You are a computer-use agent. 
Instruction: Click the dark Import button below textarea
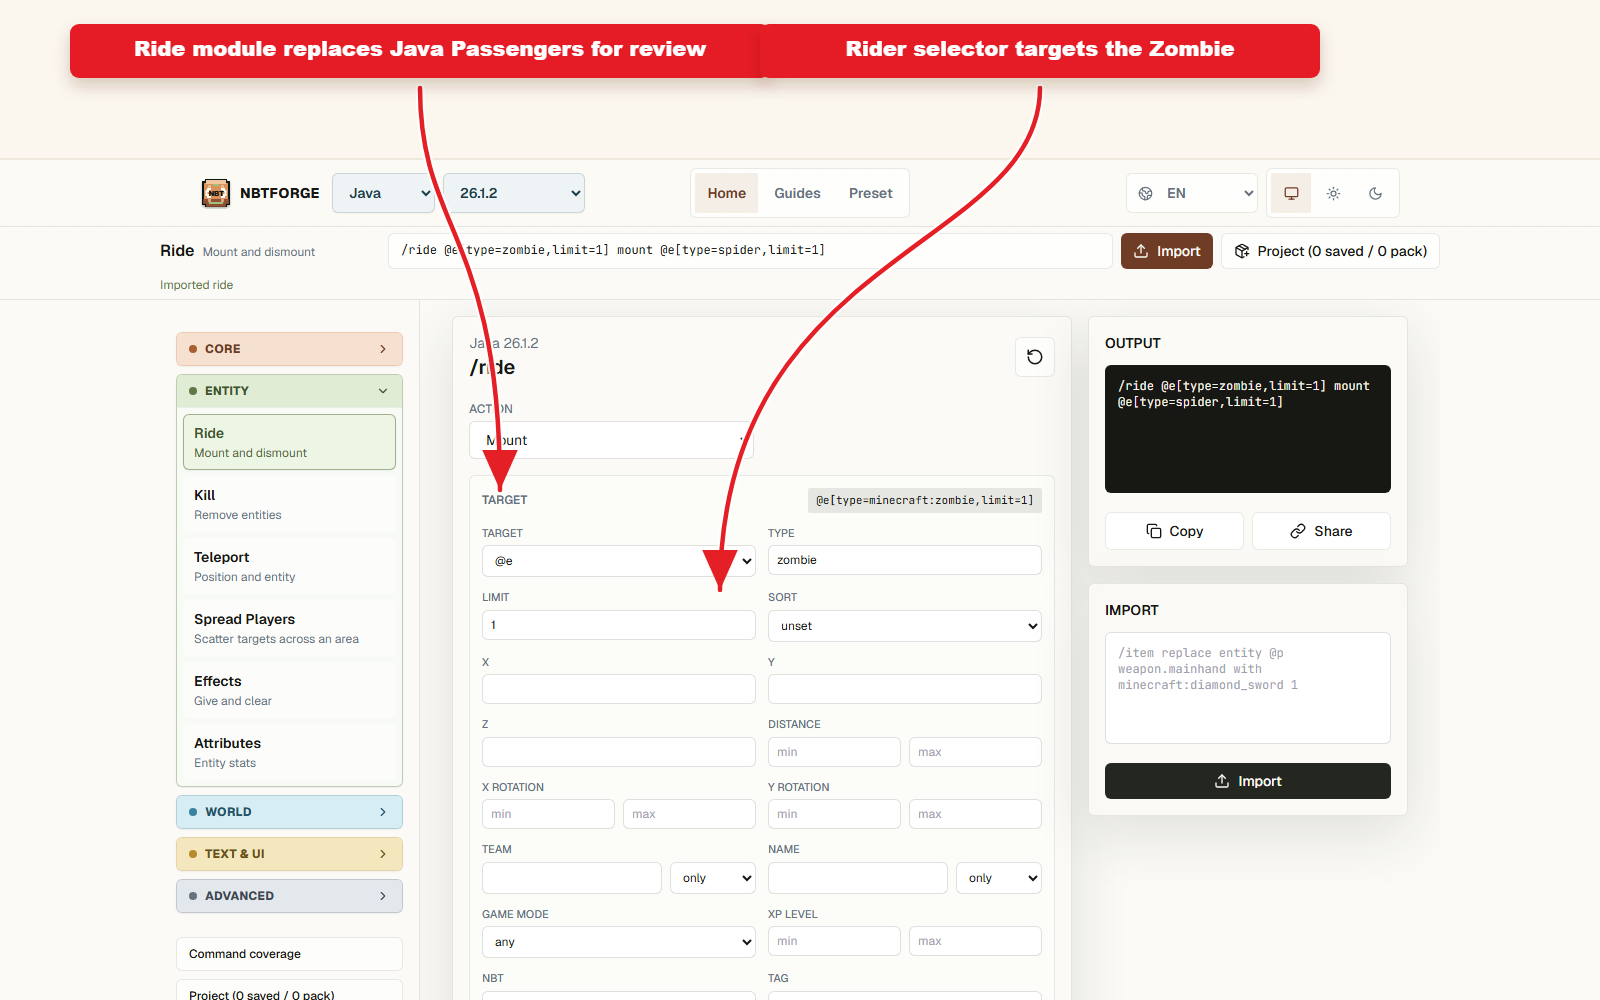click(1248, 781)
